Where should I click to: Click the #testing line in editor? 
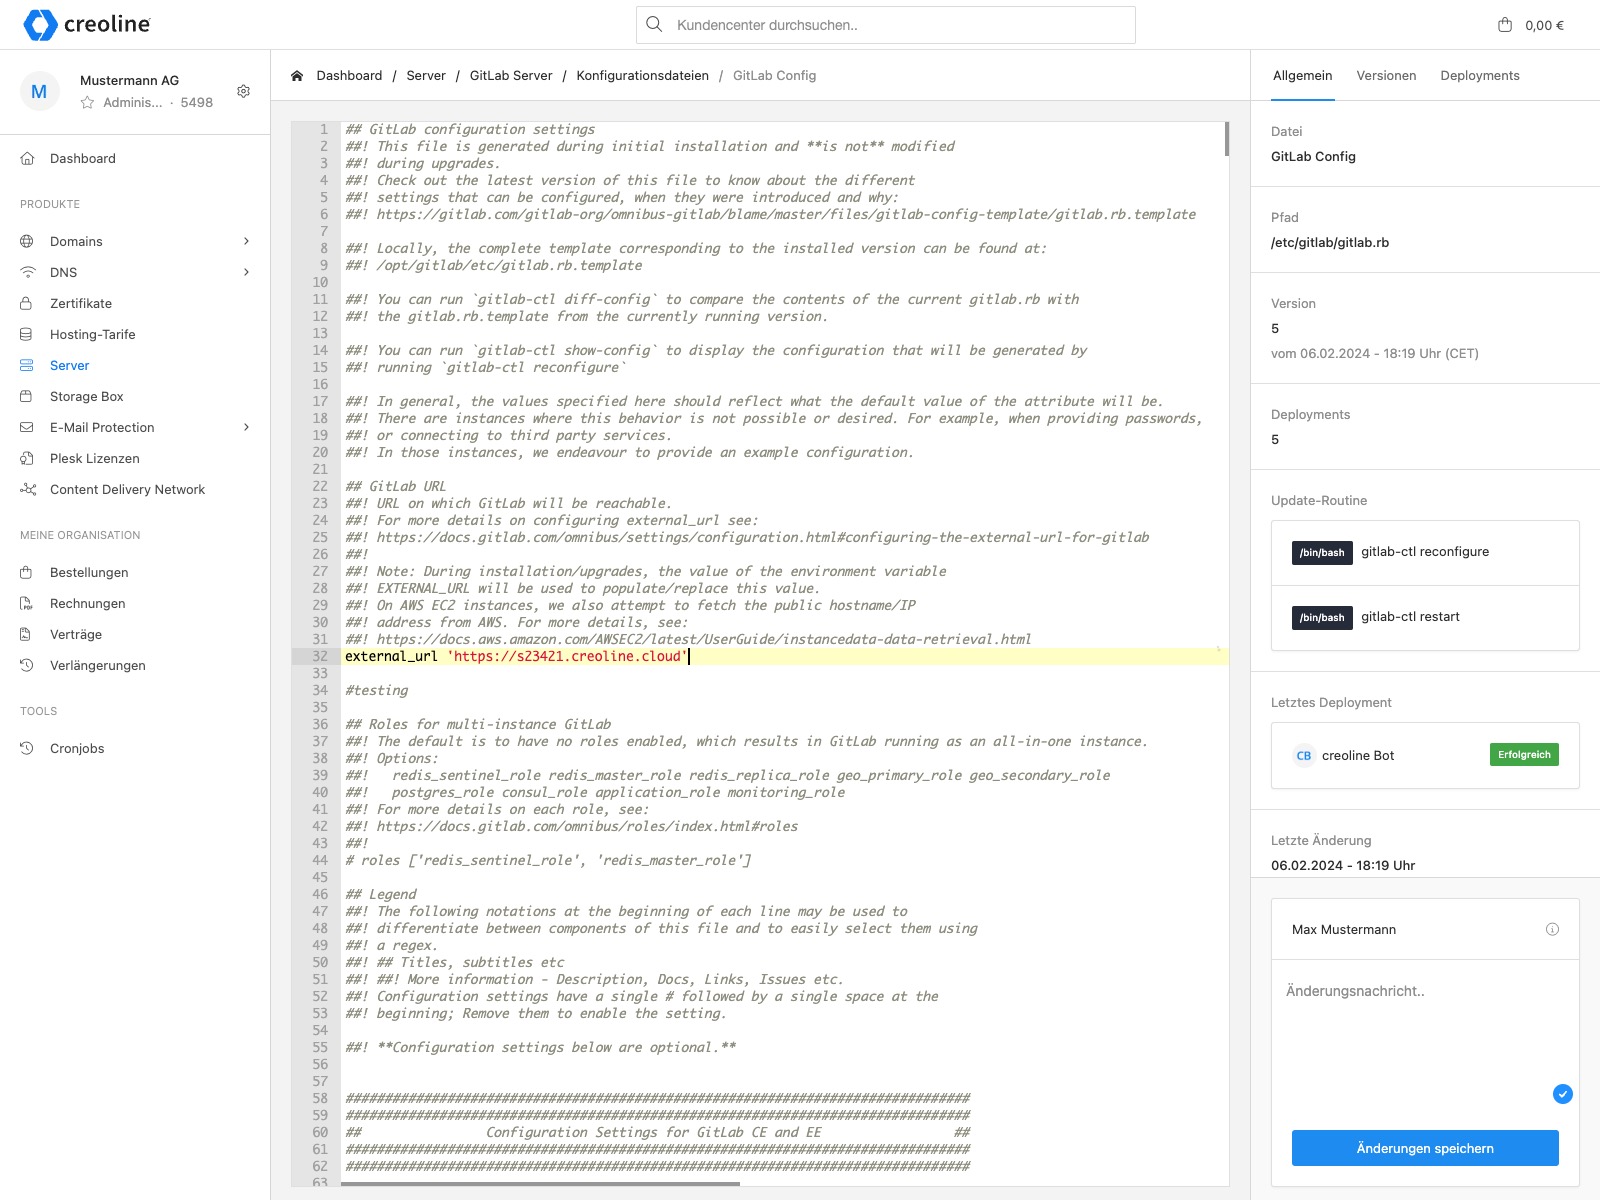[x=377, y=690]
